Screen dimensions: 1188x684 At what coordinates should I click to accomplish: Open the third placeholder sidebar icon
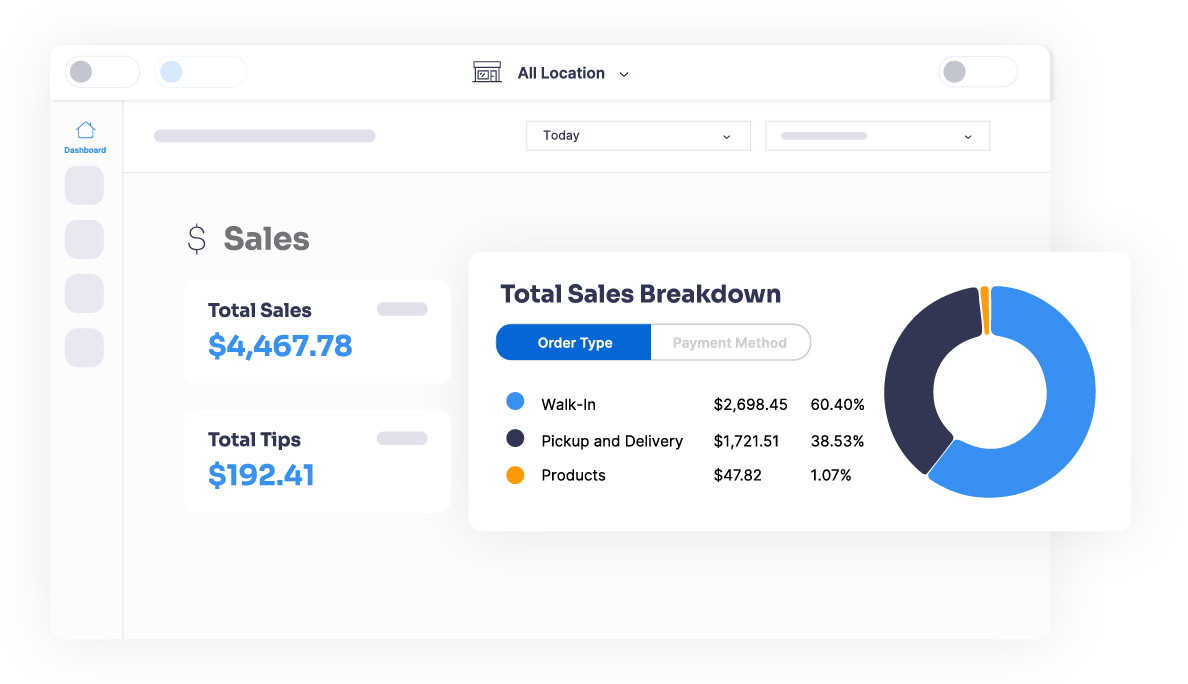84,294
